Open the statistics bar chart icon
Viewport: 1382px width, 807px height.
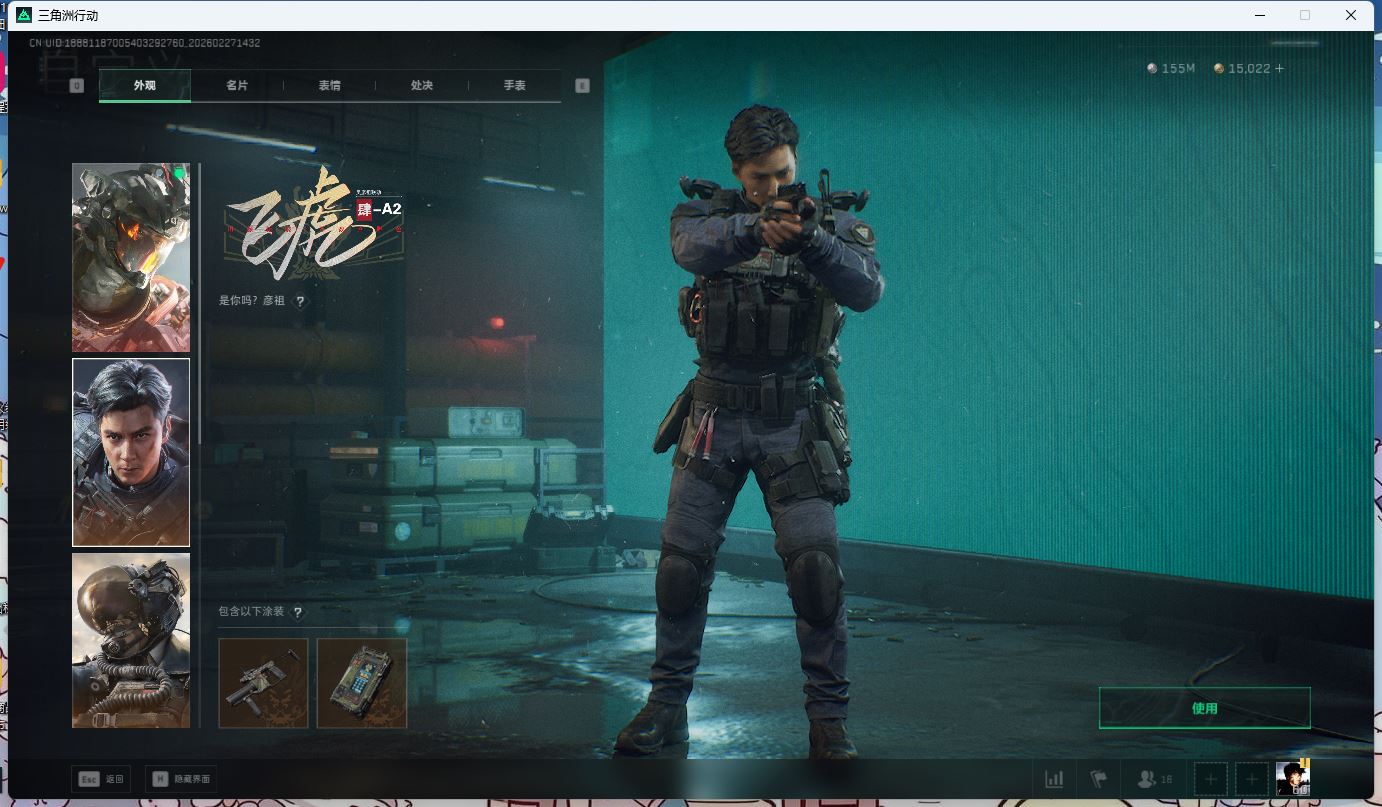coord(1054,779)
